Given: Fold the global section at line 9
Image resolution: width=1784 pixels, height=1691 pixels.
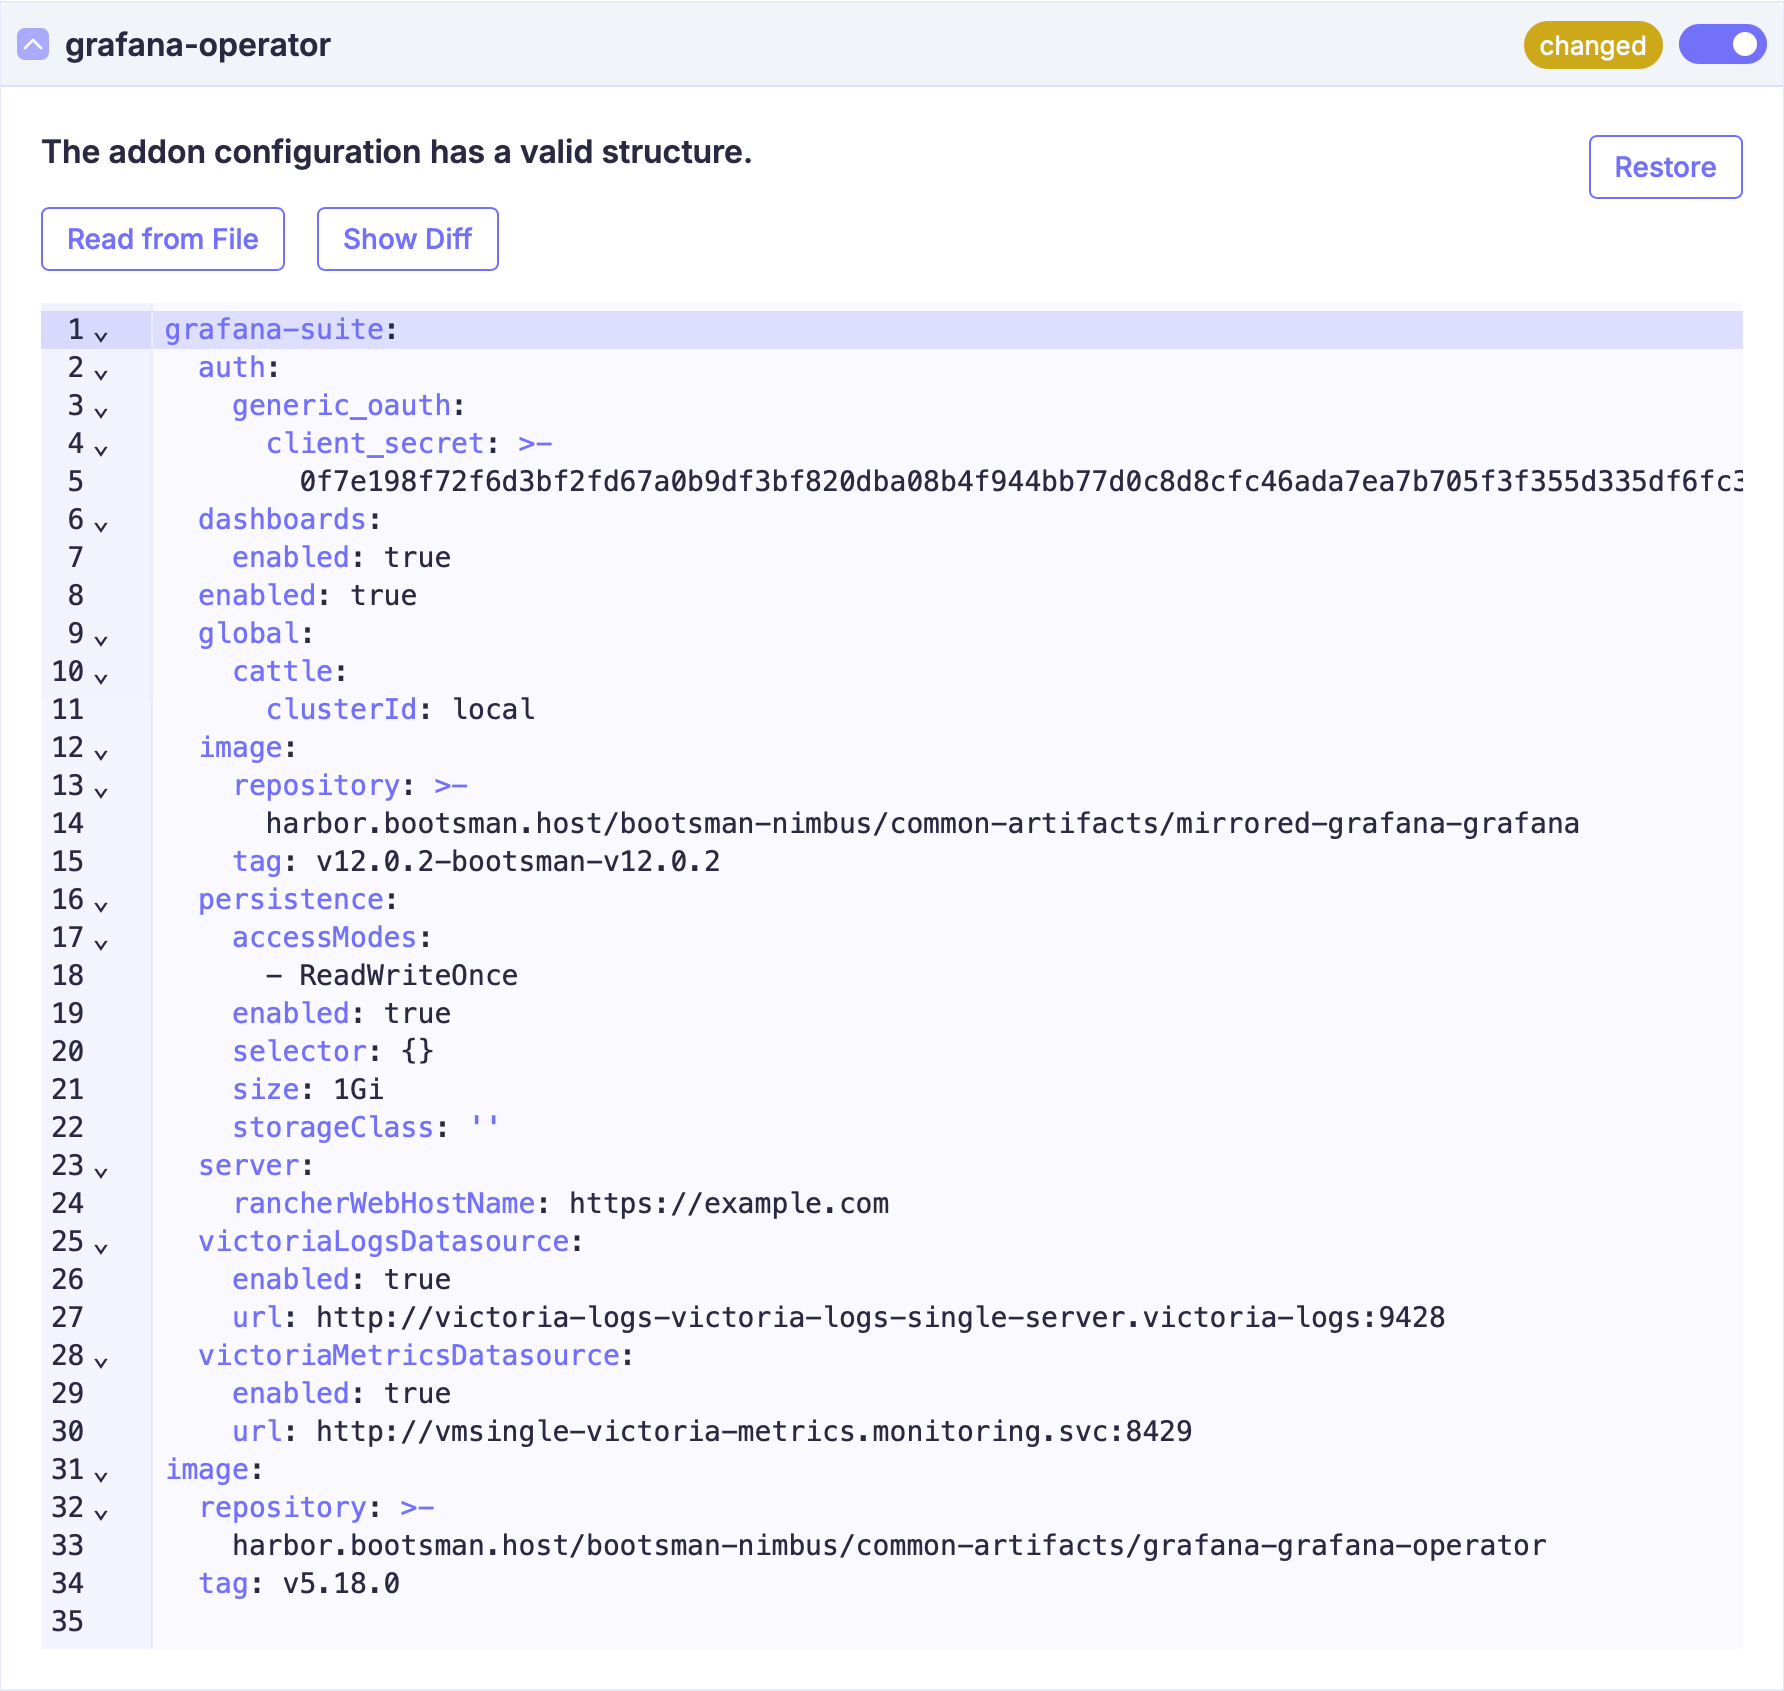Looking at the screenshot, I should (x=101, y=639).
